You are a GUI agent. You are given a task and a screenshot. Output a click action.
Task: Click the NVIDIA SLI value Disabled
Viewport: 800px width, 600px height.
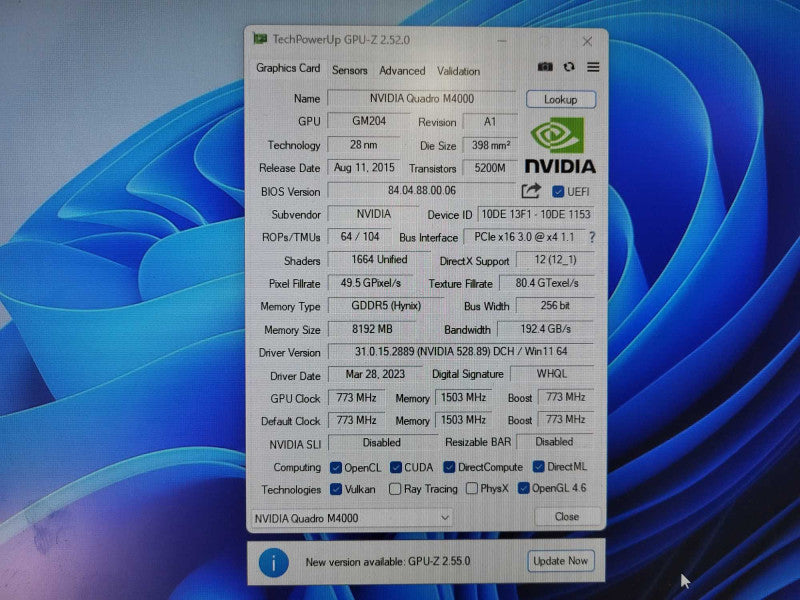(382, 443)
